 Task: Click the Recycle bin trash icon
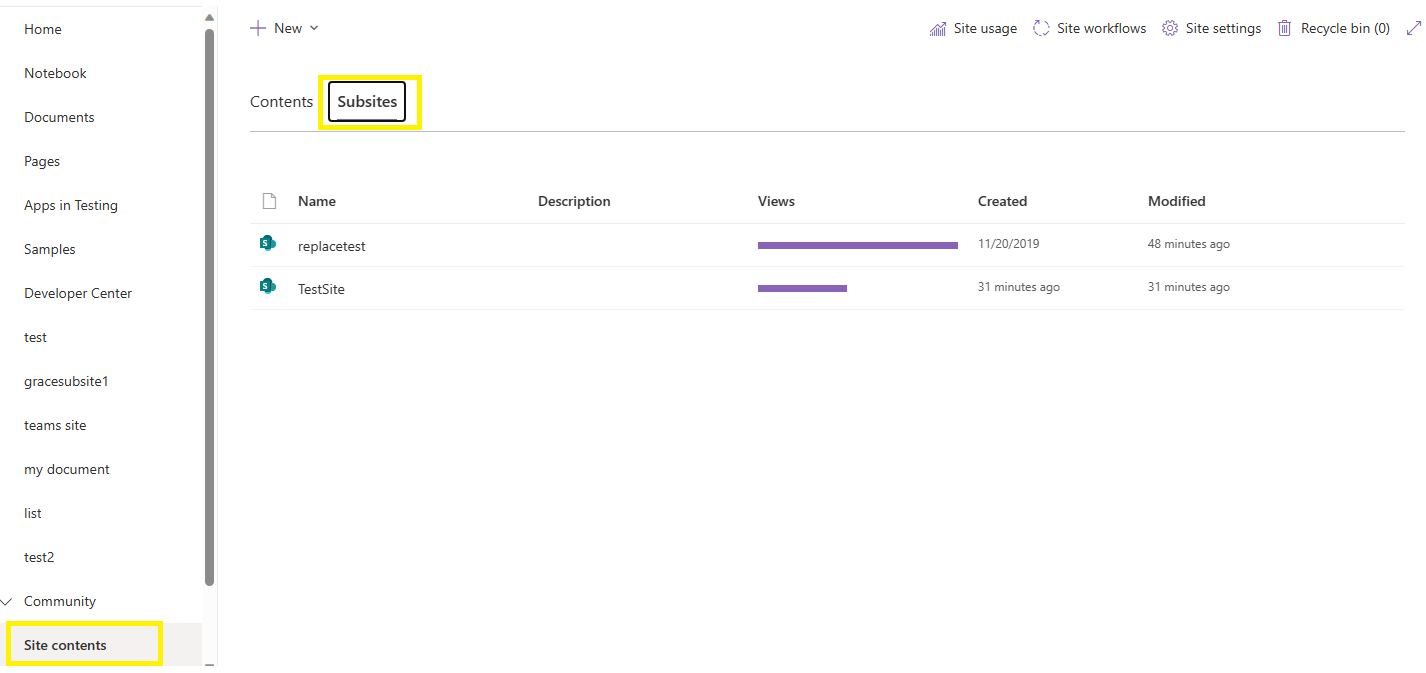(1284, 28)
